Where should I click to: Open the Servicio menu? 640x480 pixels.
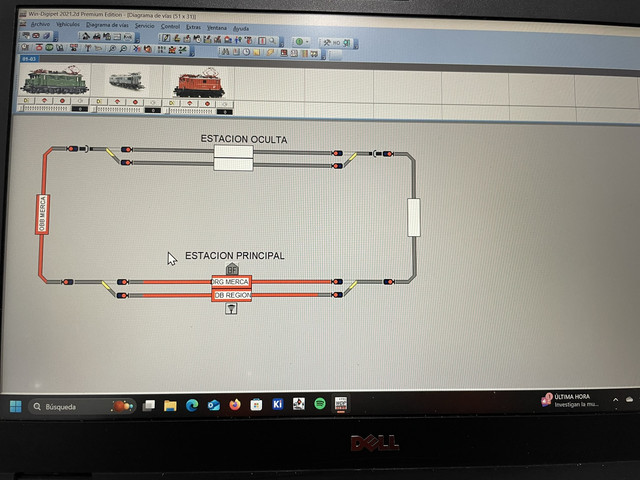click(144, 26)
